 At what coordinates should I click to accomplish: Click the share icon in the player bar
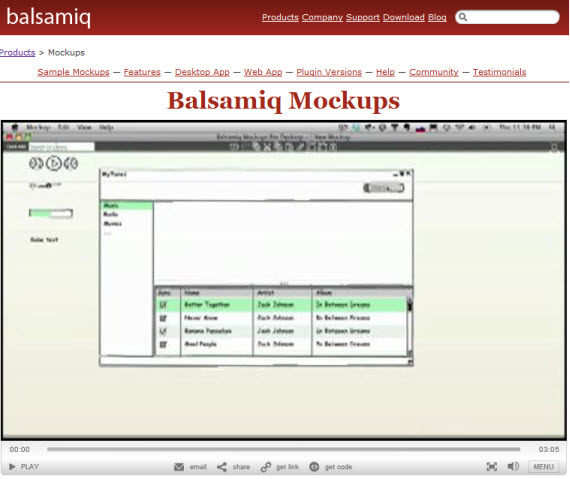pos(222,467)
